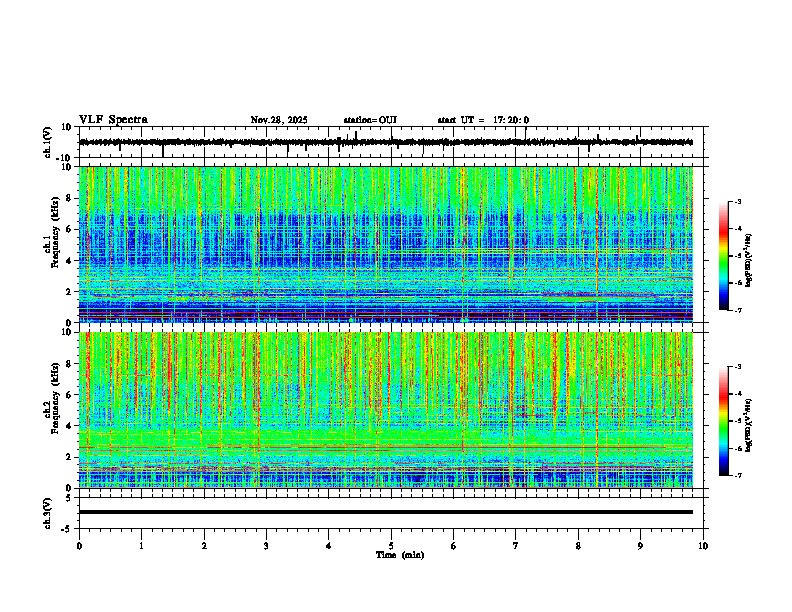Click the time axis tick label "10"

tap(703, 546)
